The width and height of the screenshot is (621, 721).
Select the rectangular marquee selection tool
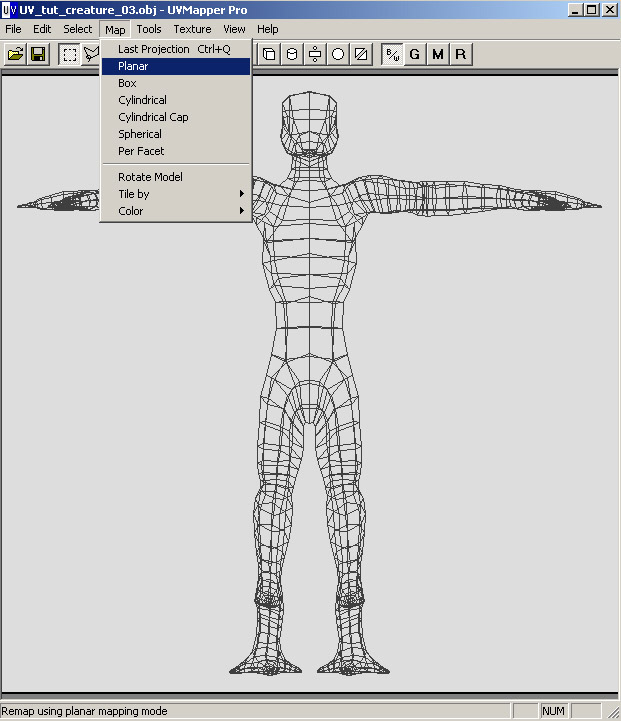click(69, 54)
